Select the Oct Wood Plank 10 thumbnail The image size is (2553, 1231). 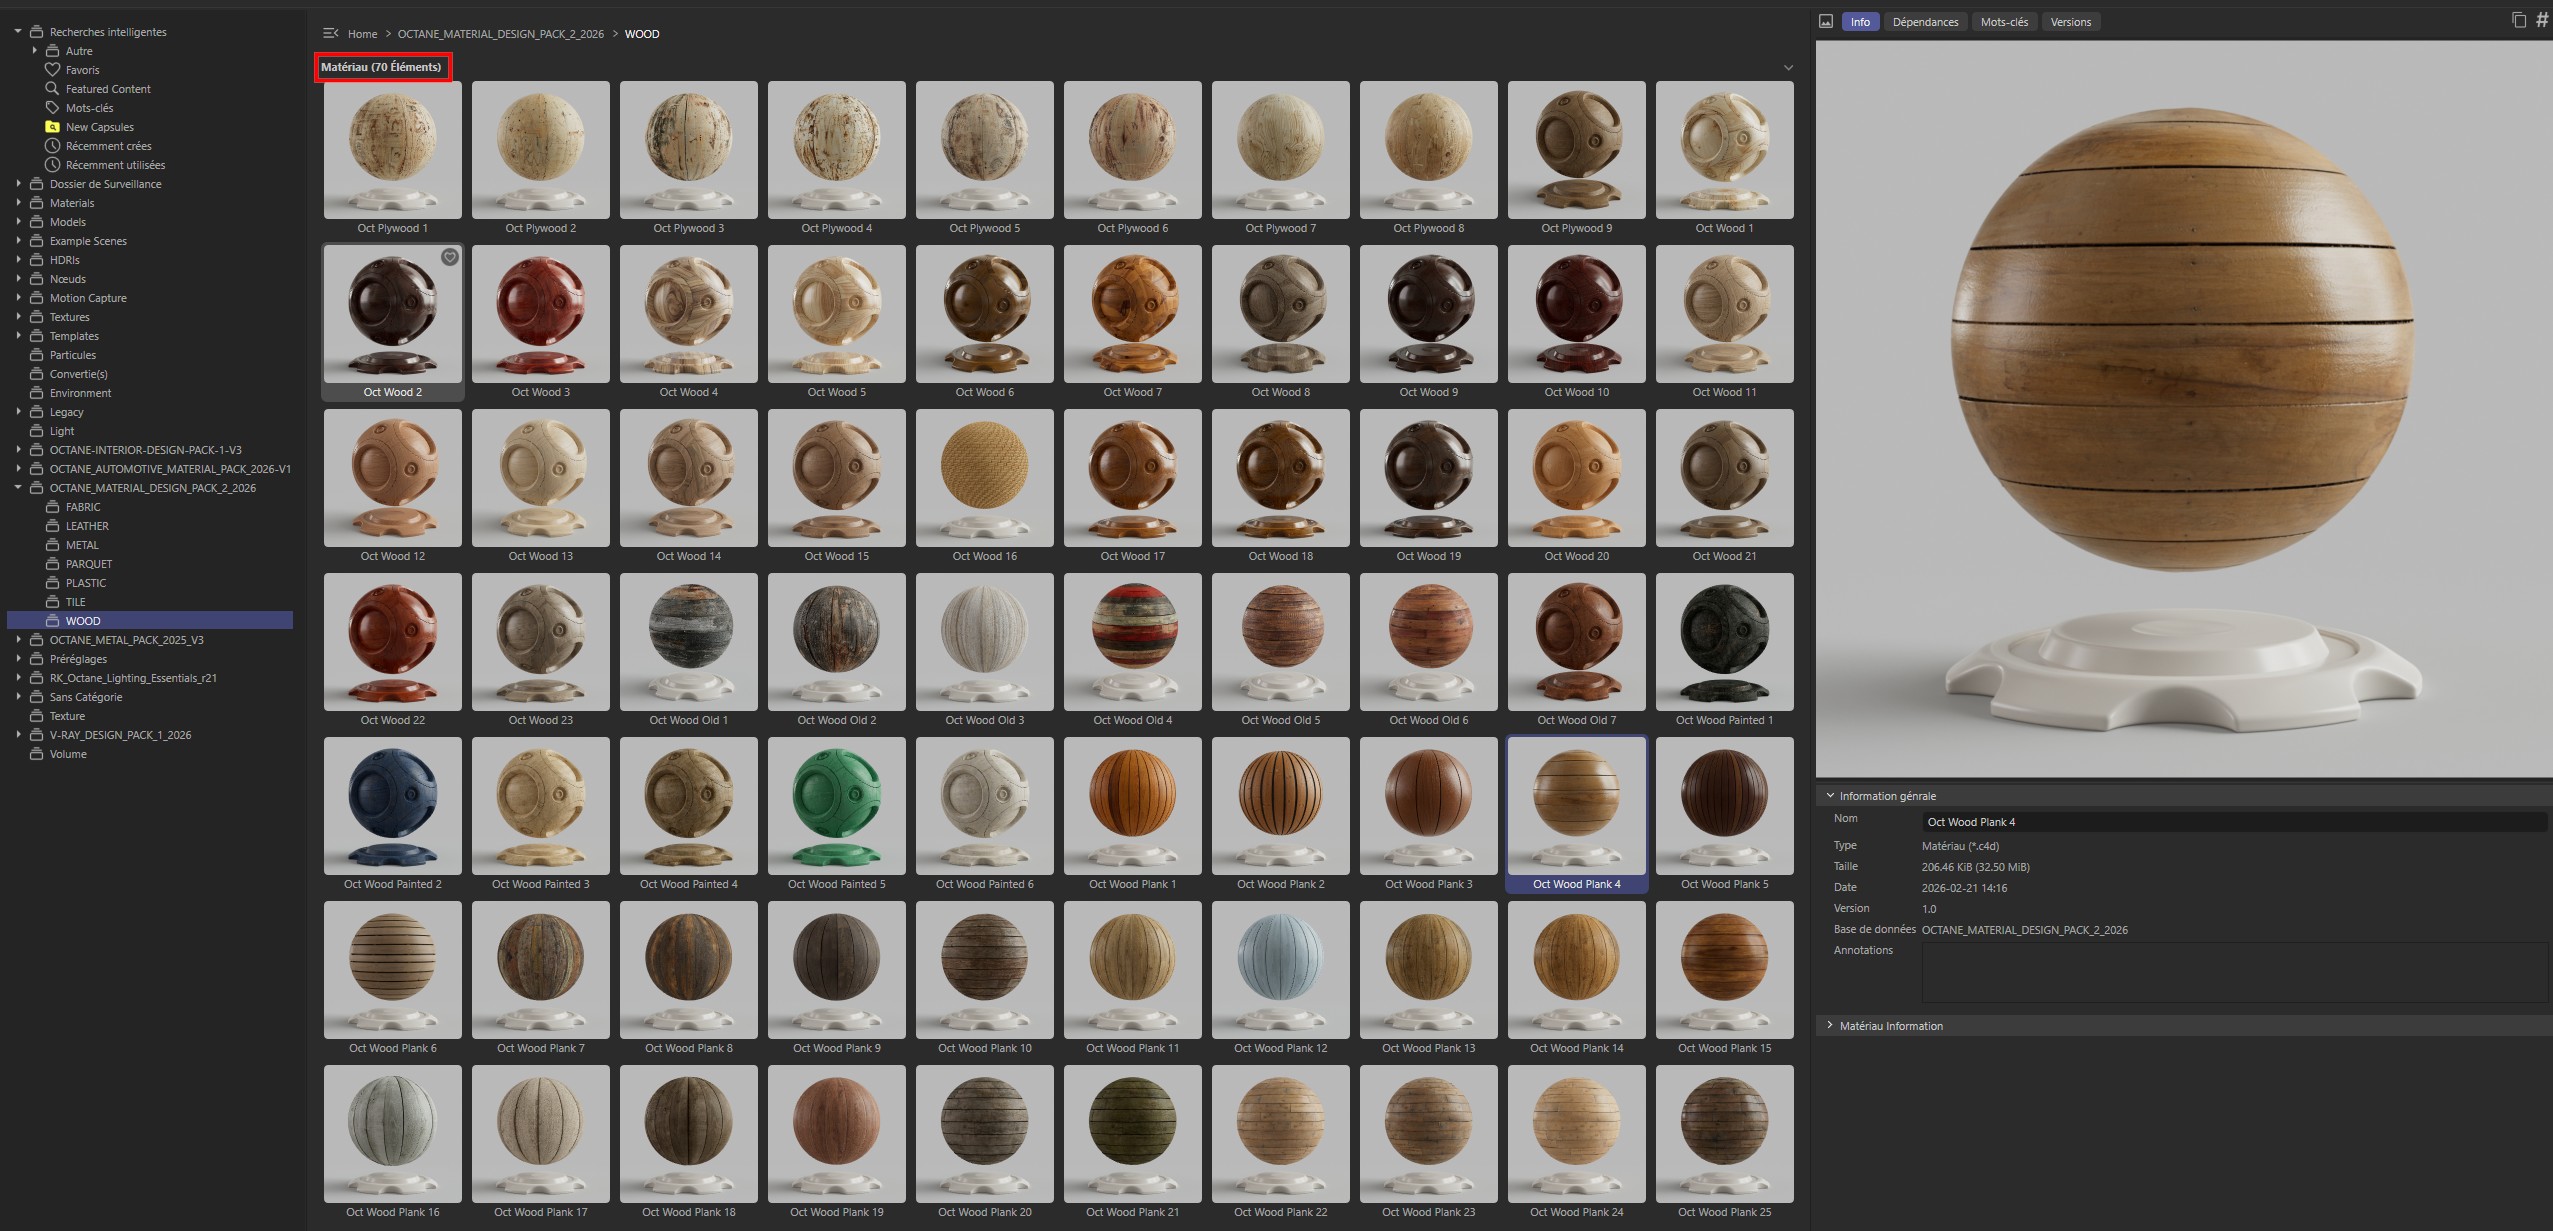click(x=984, y=970)
